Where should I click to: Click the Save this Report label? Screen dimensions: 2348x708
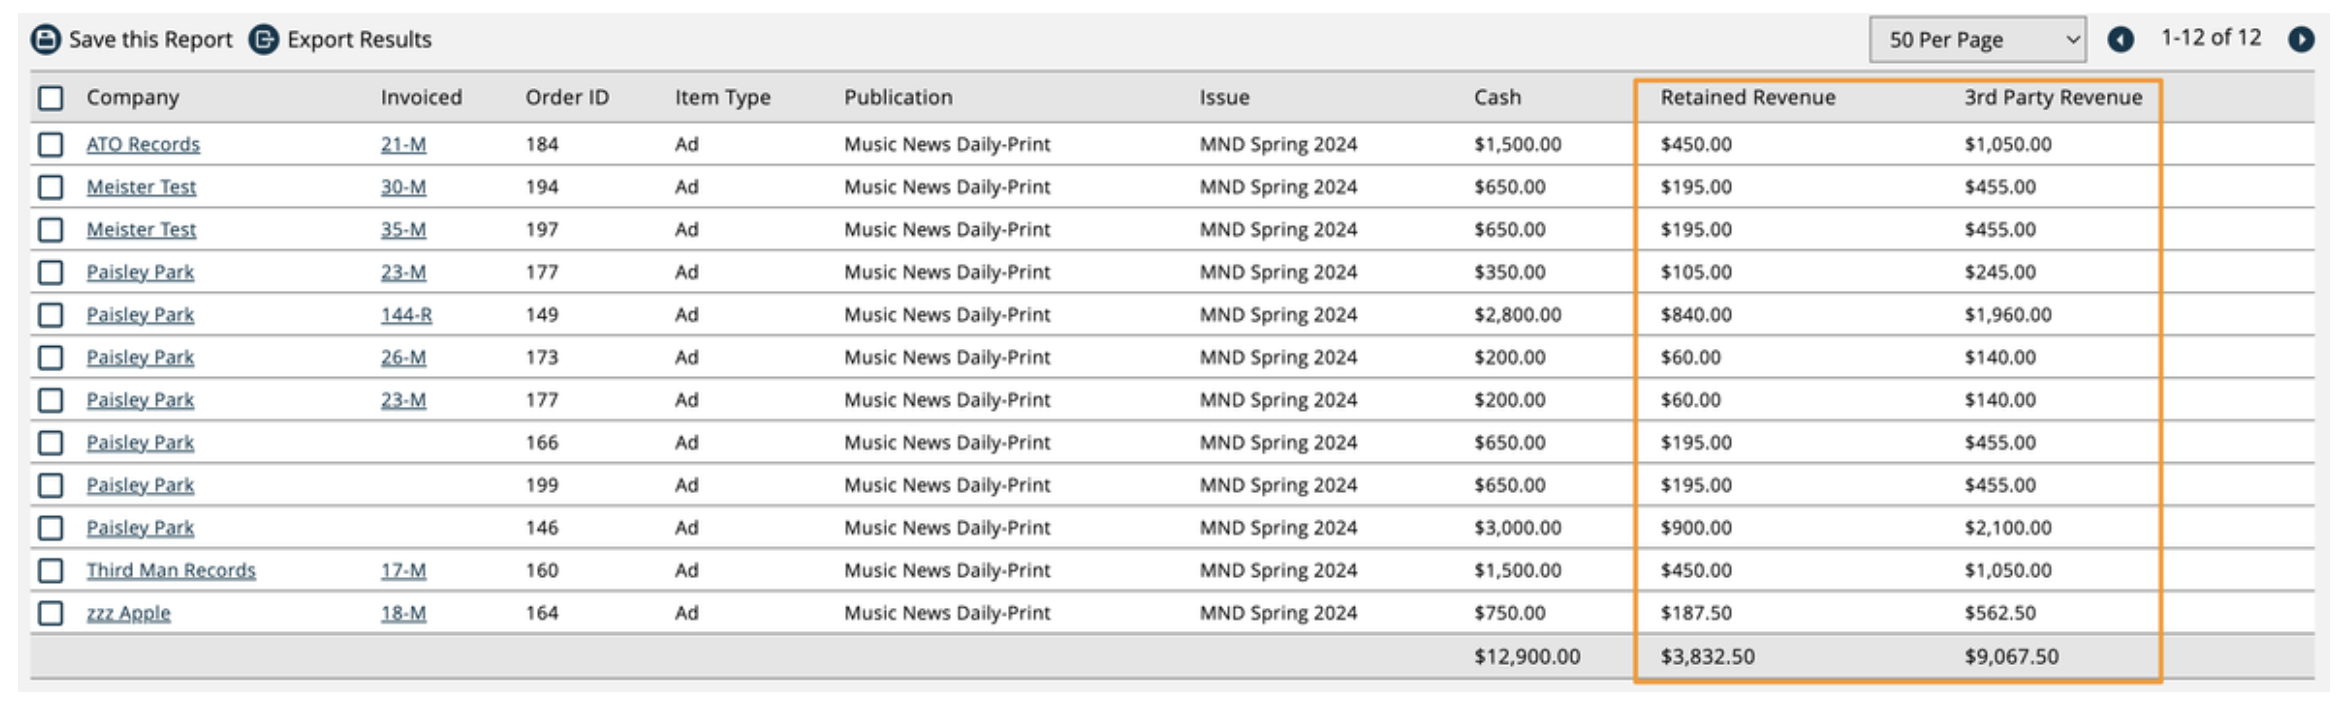[150, 40]
